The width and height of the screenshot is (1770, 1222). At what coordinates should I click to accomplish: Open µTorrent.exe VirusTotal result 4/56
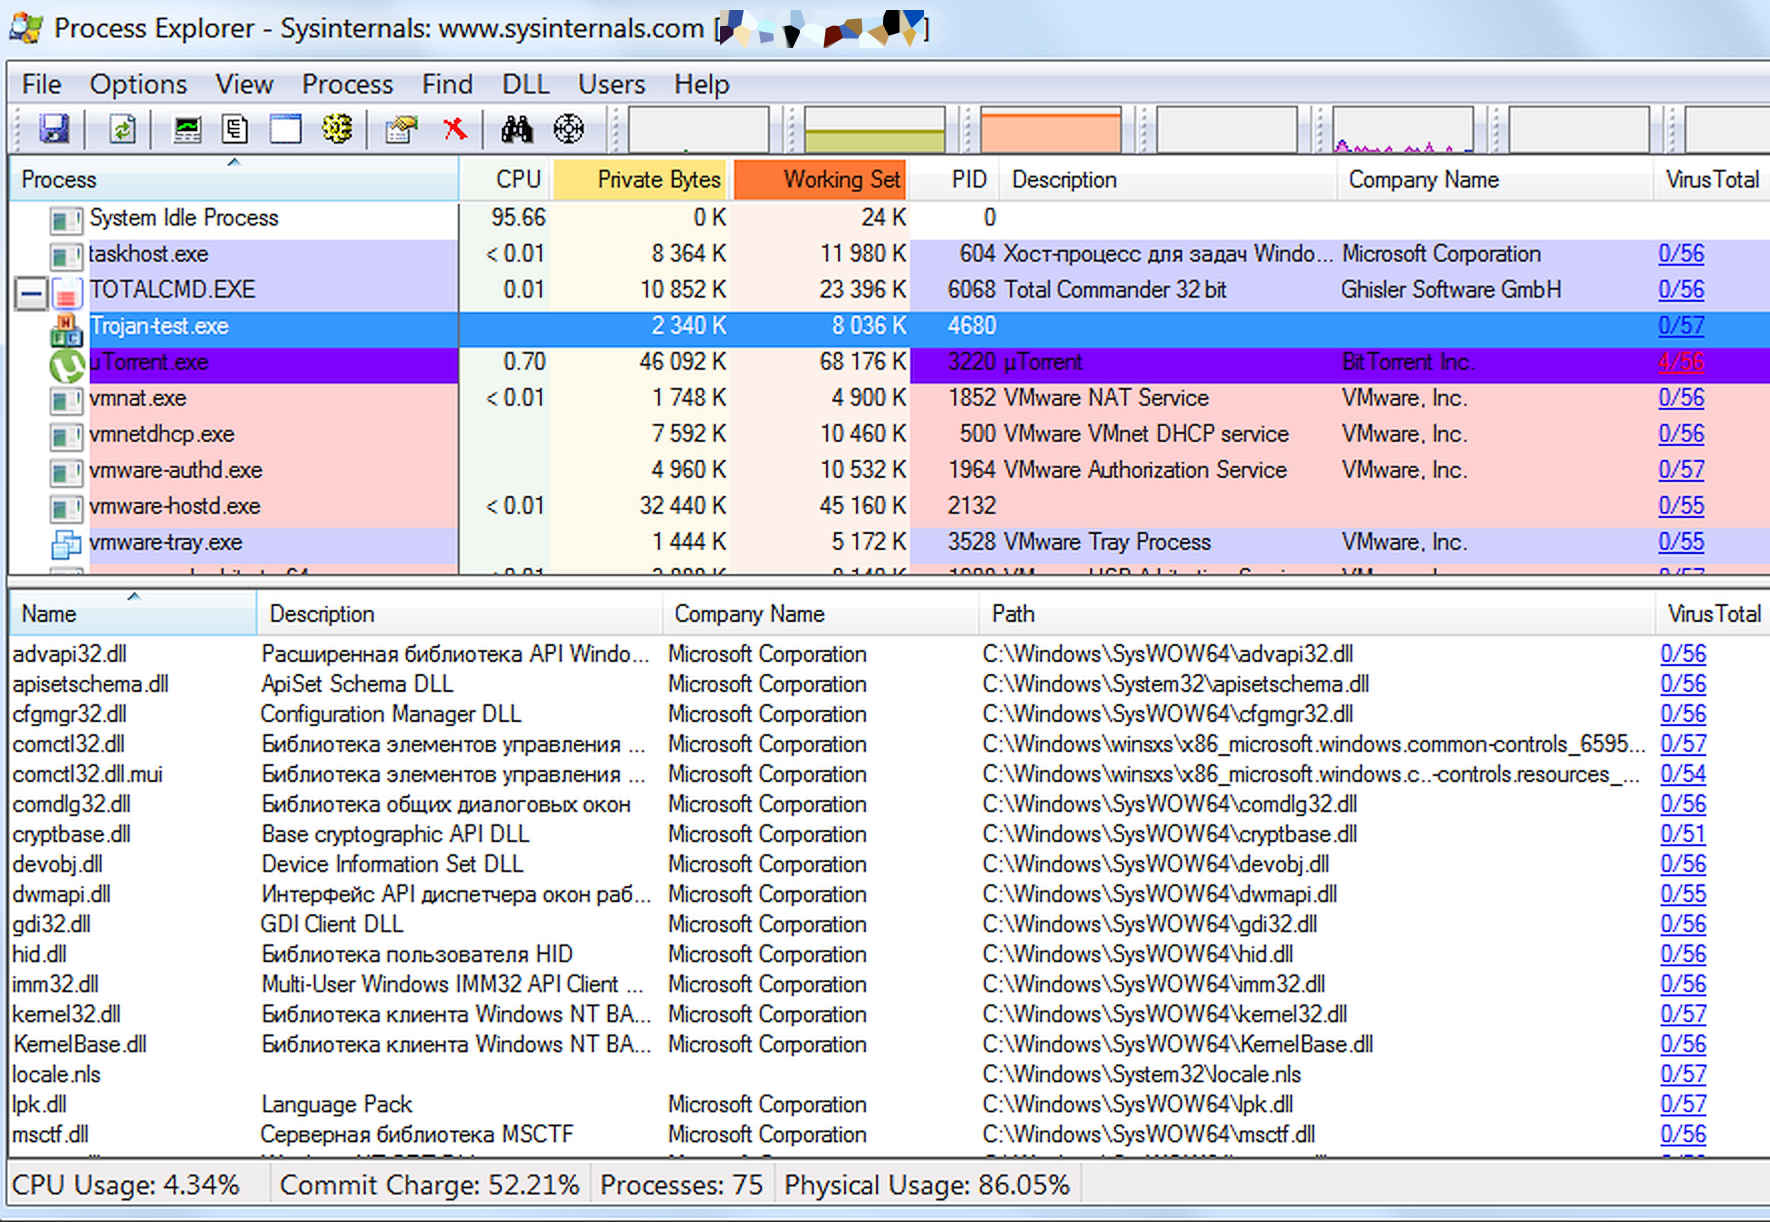click(1681, 362)
